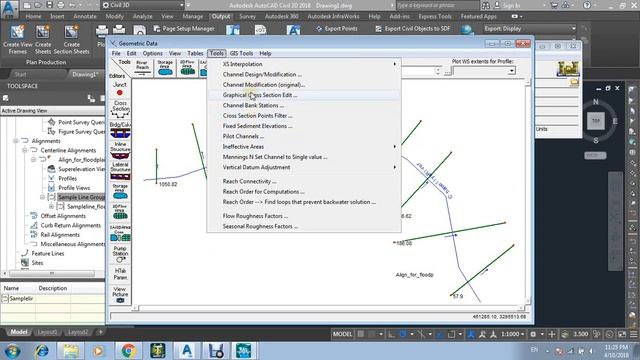Open the Lateral Structure editor
This screenshot has height=360, width=640.
coord(120,171)
